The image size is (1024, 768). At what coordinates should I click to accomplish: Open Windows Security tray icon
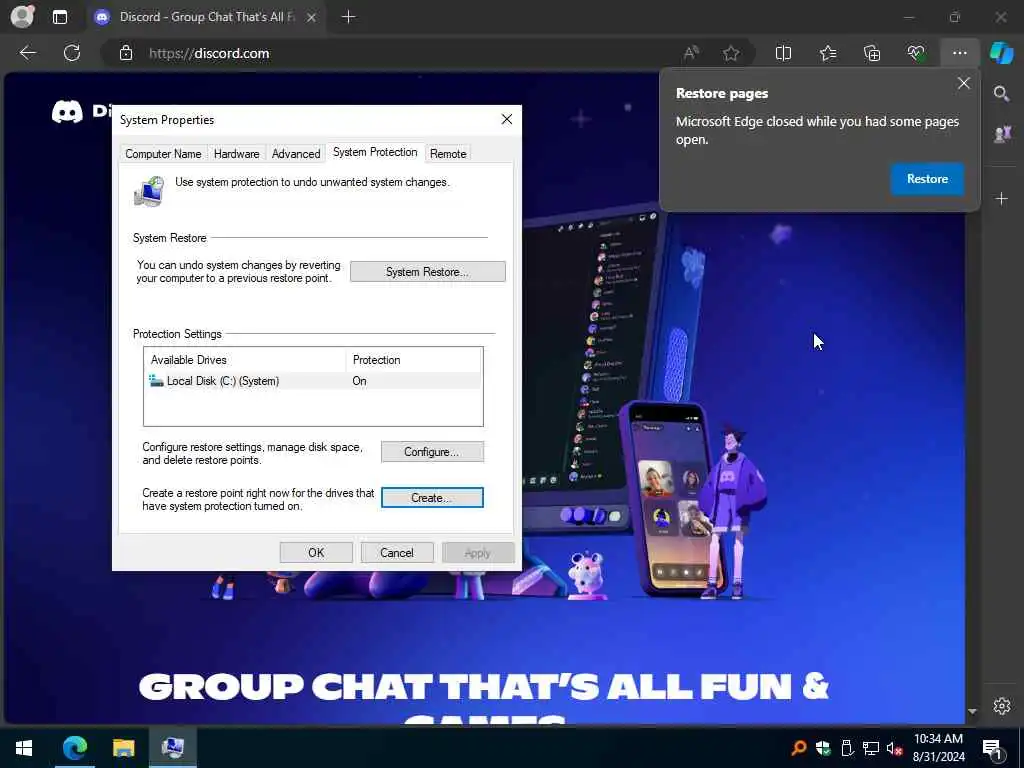pyautogui.click(x=823, y=748)
